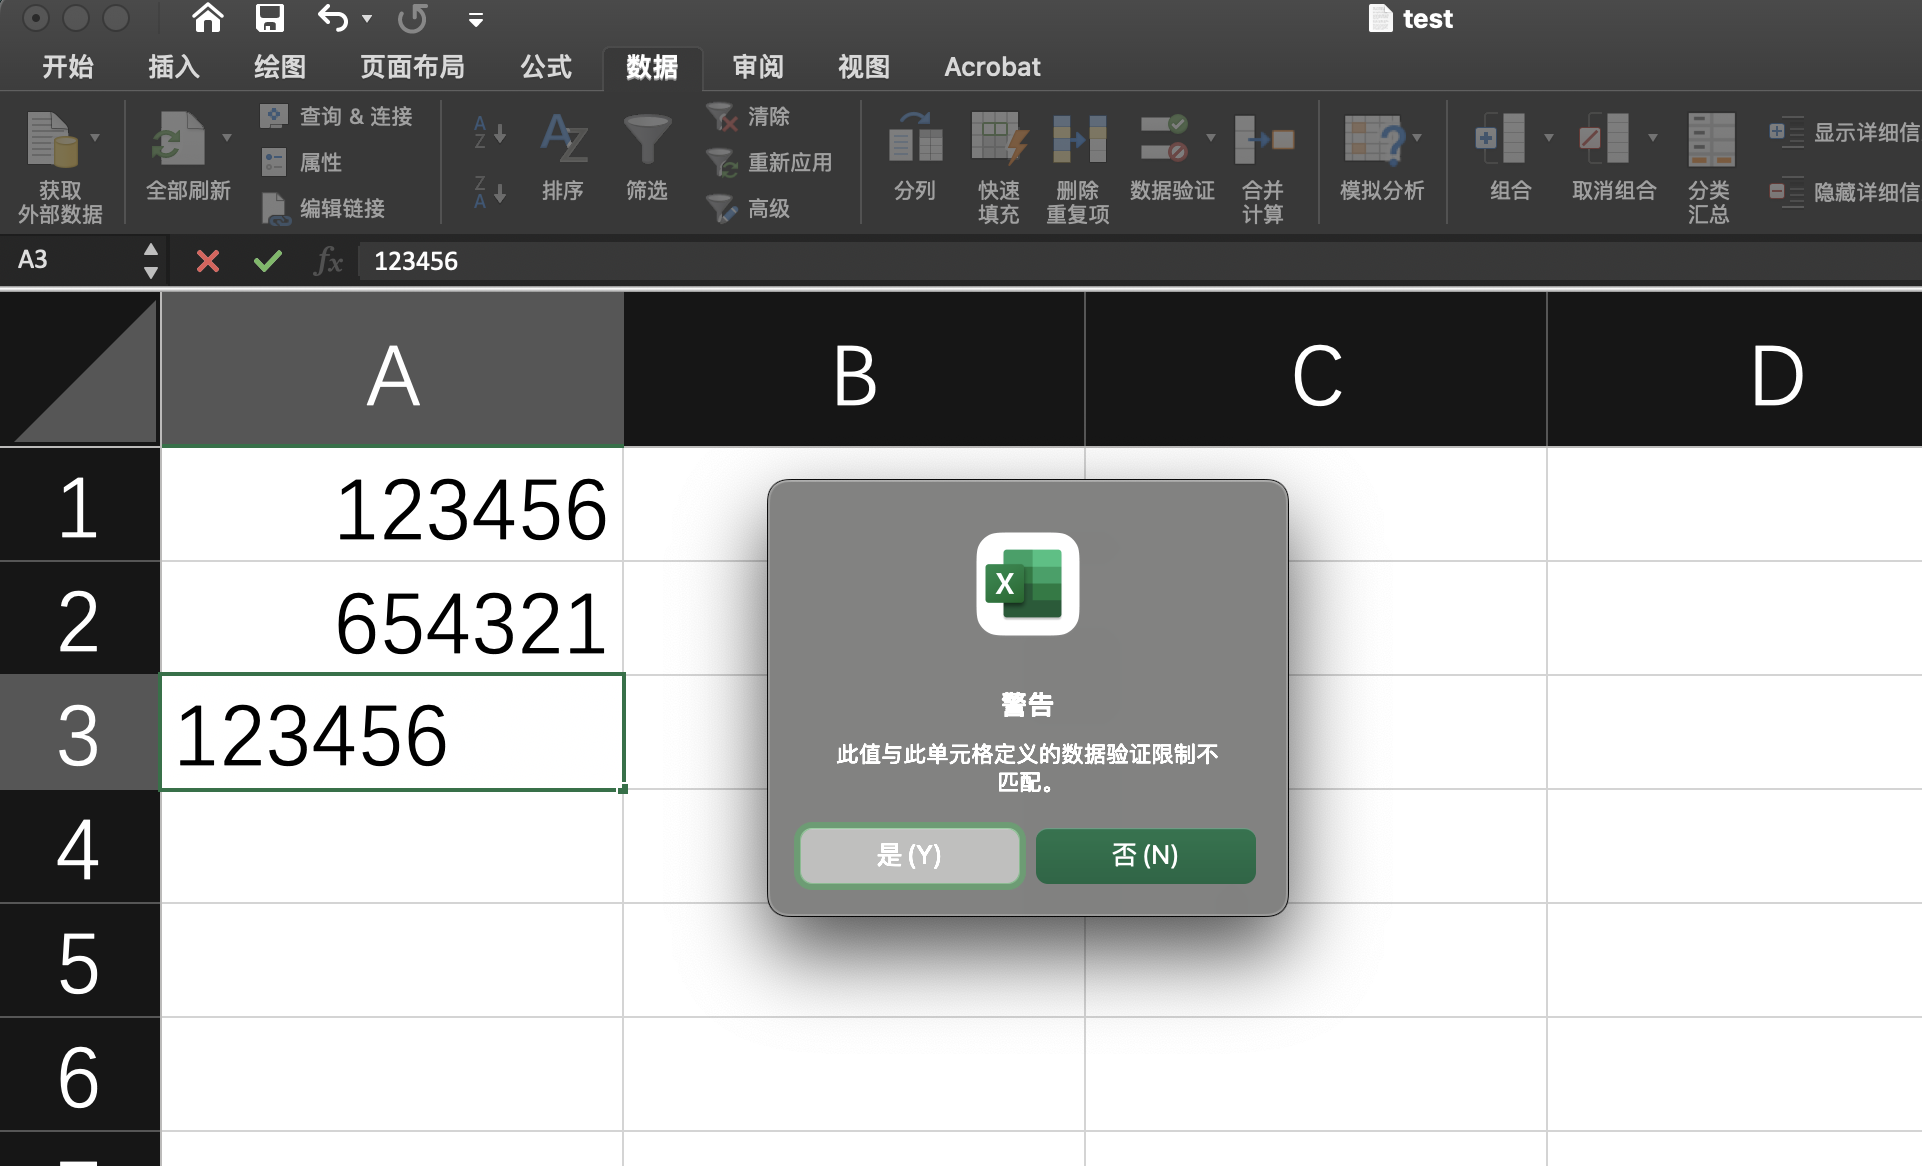The height and width of the screenshot is (1166, 1922).
Task: Click the fx insert function icon
Action: tap(328, 261)
